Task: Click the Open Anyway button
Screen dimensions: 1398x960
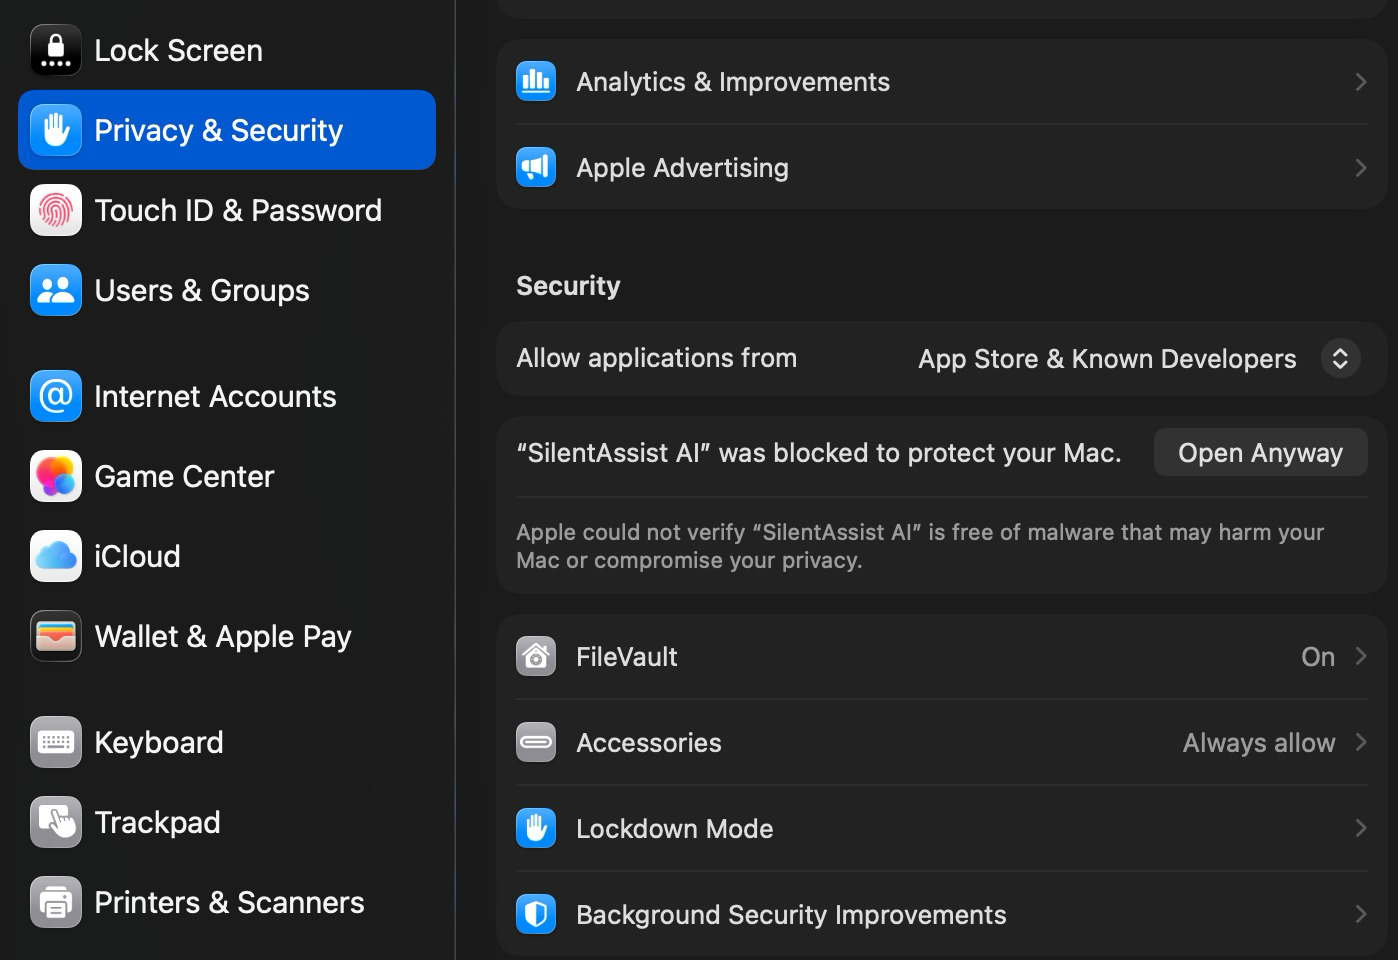Action: 1260,452
